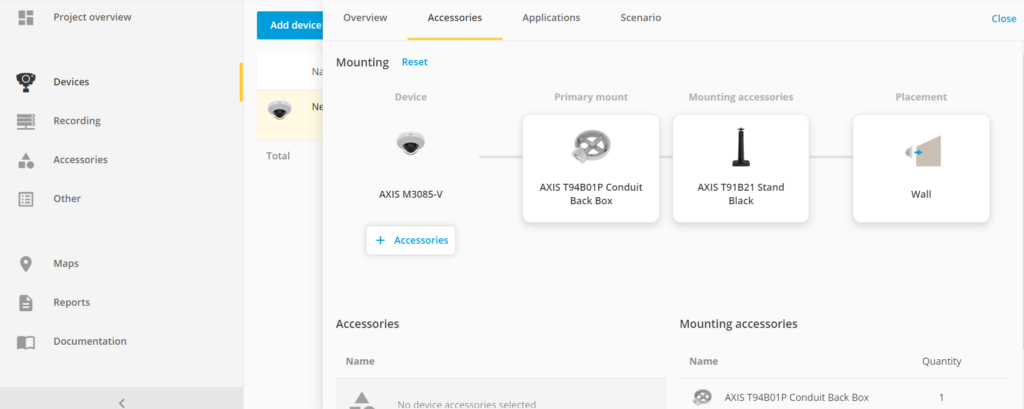Screen dimensions: 1024x409
Task: Click the Accessories shapes icon in sidebar
Action: click(x=25, y=160)
